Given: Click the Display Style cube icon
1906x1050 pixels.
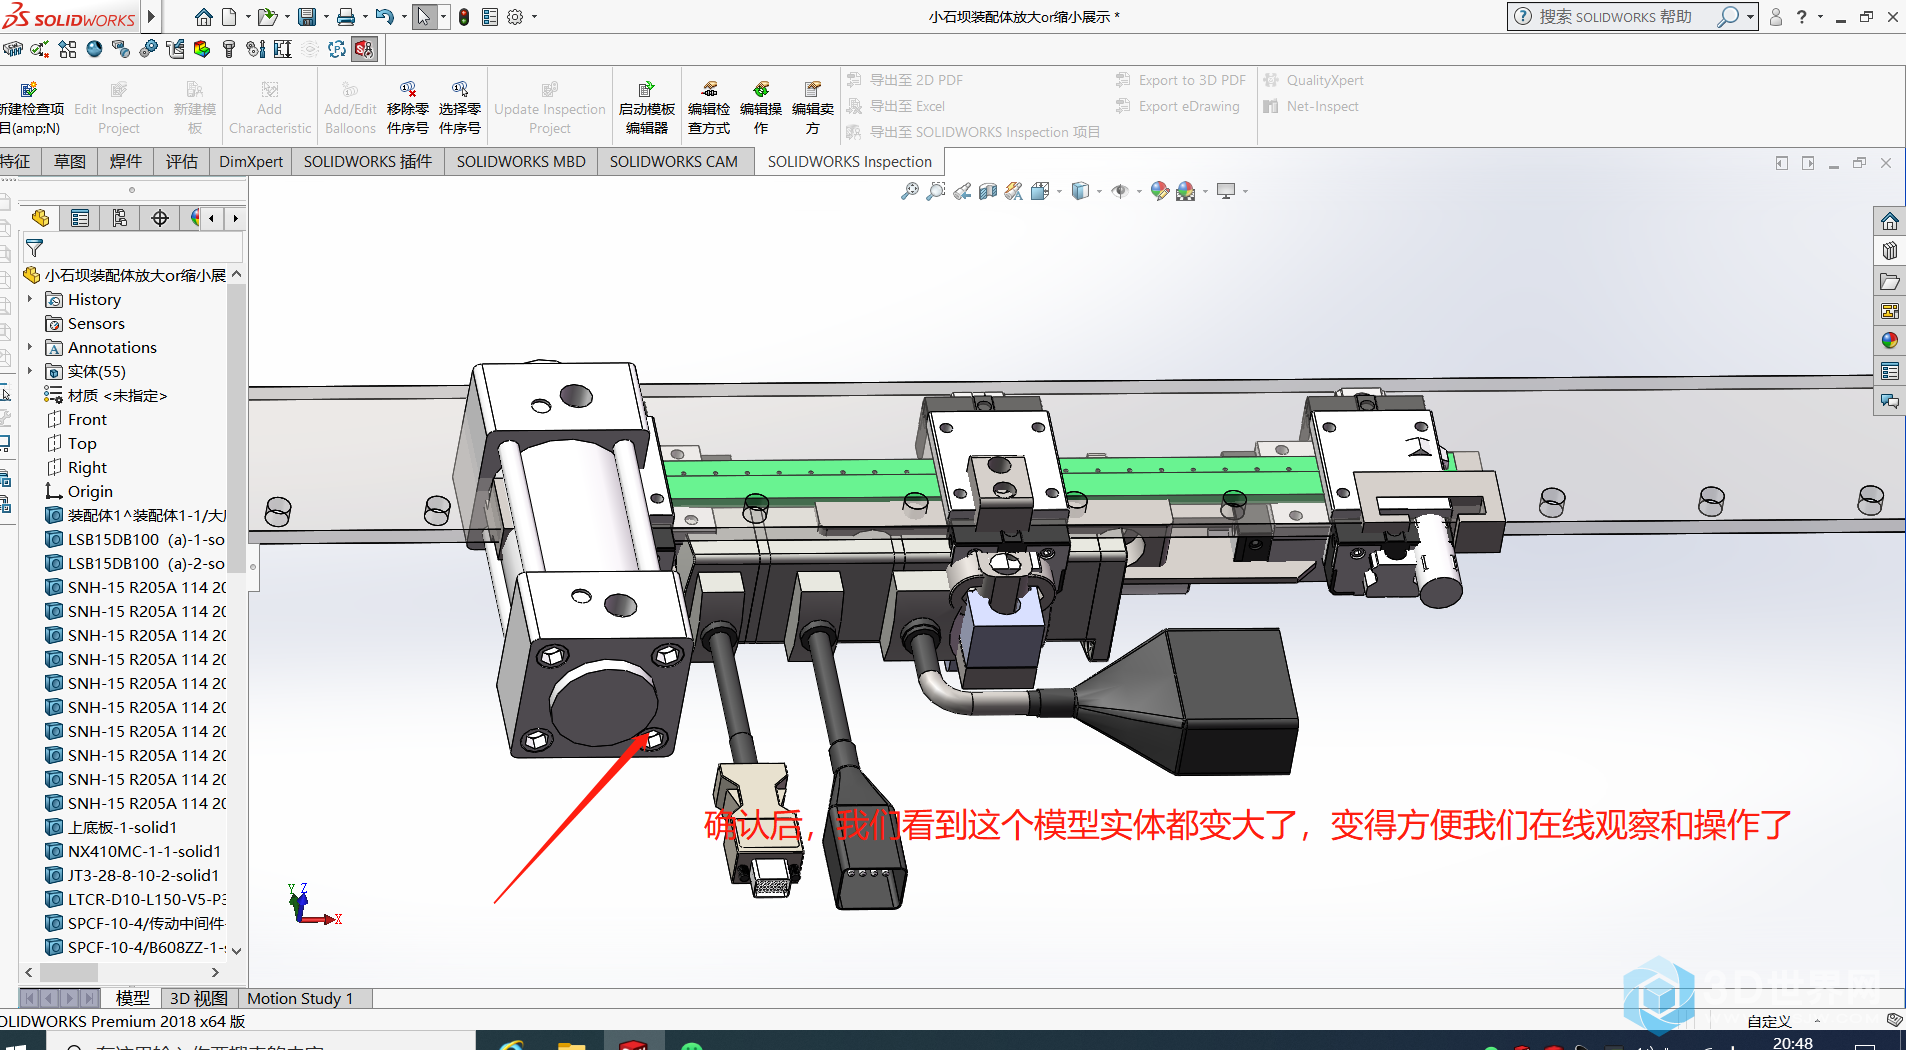Looking at the screenshot, I should click(1080, 191).
